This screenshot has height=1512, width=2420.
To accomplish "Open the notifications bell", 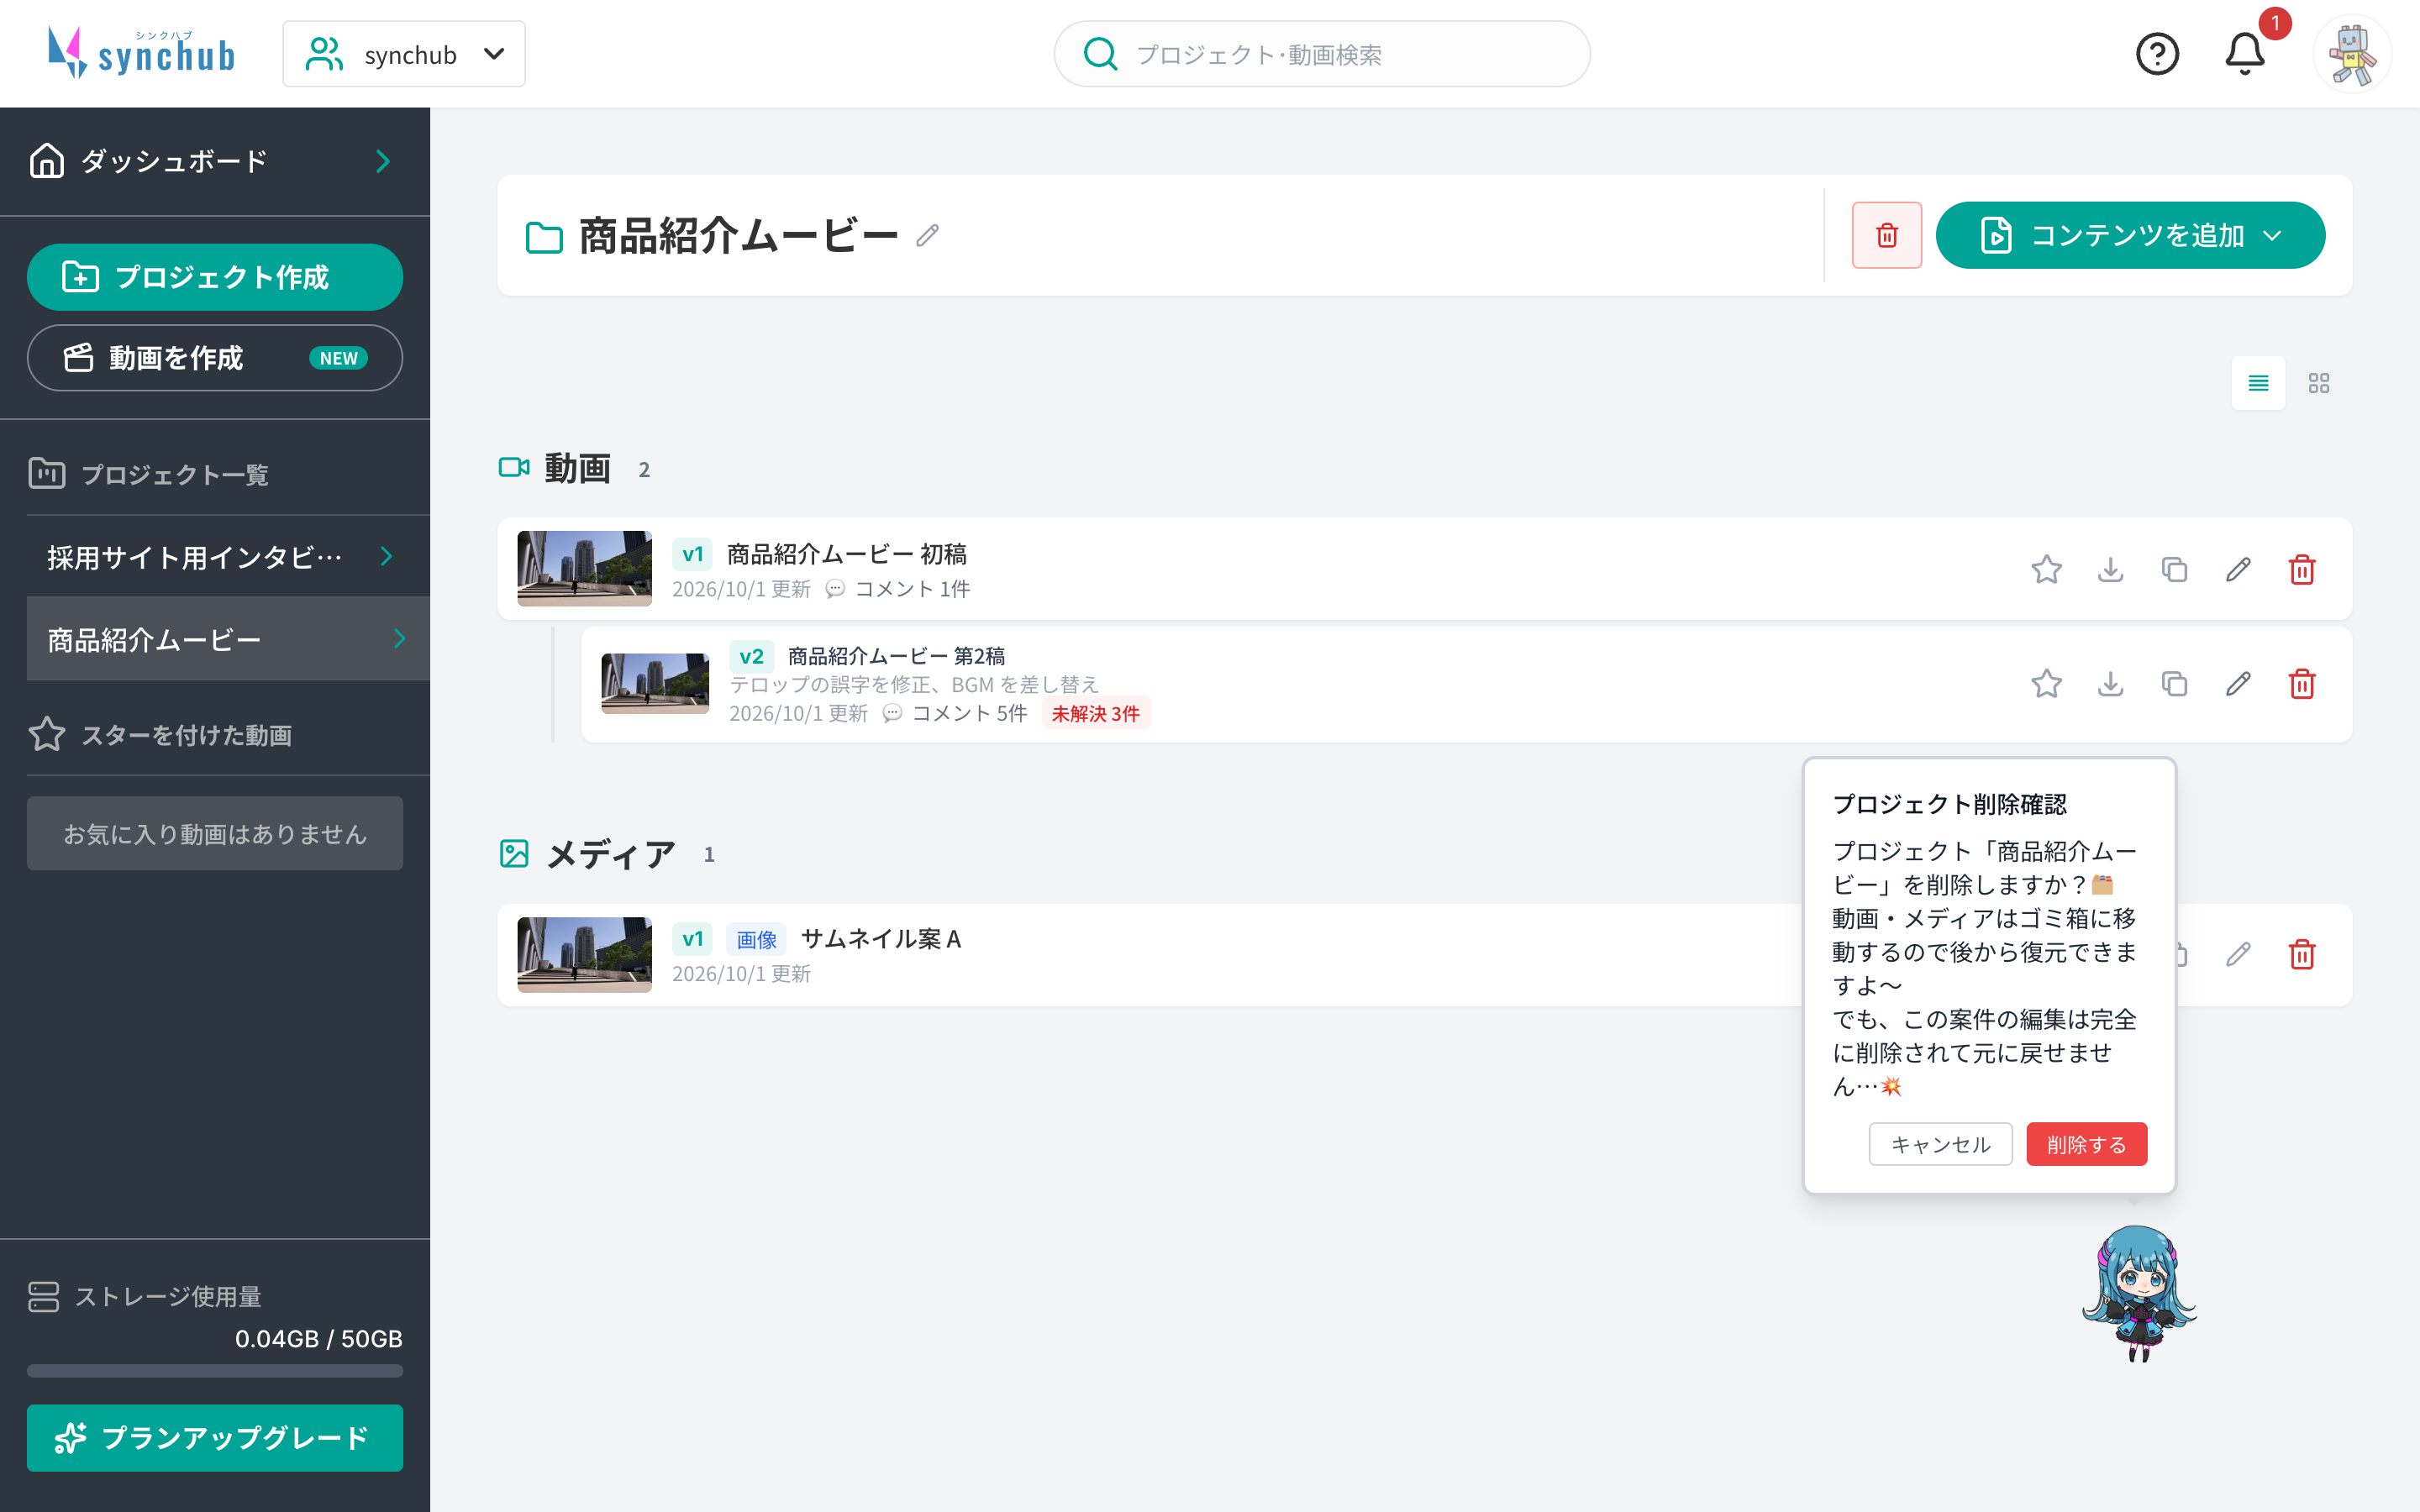I will [2245, 54].
